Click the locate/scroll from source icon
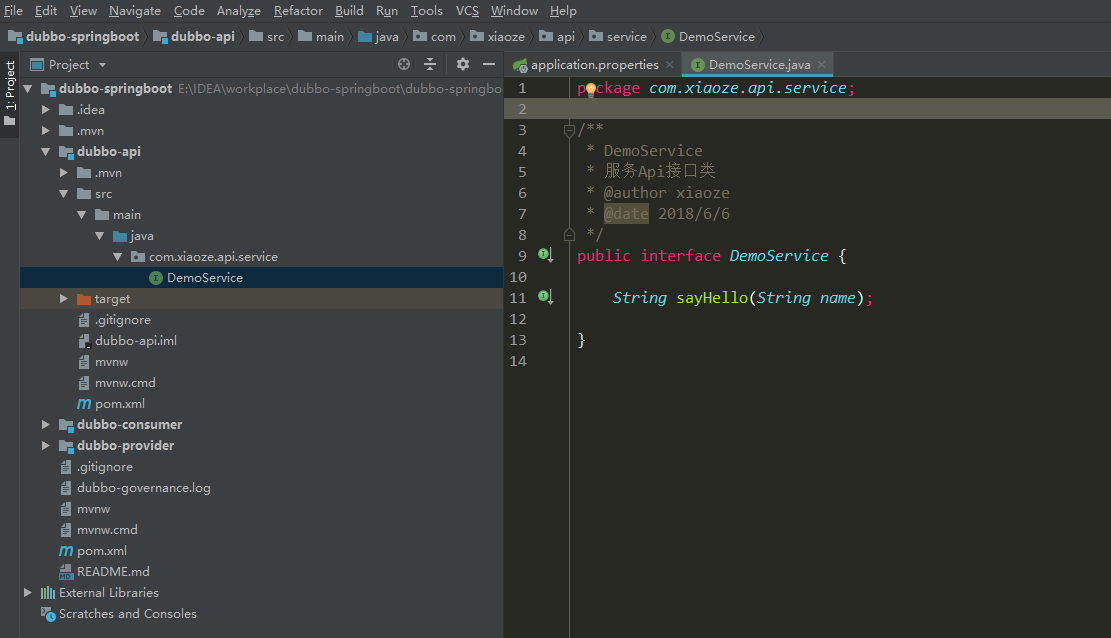Viewport: 1111px width, 638px height. 404,64
